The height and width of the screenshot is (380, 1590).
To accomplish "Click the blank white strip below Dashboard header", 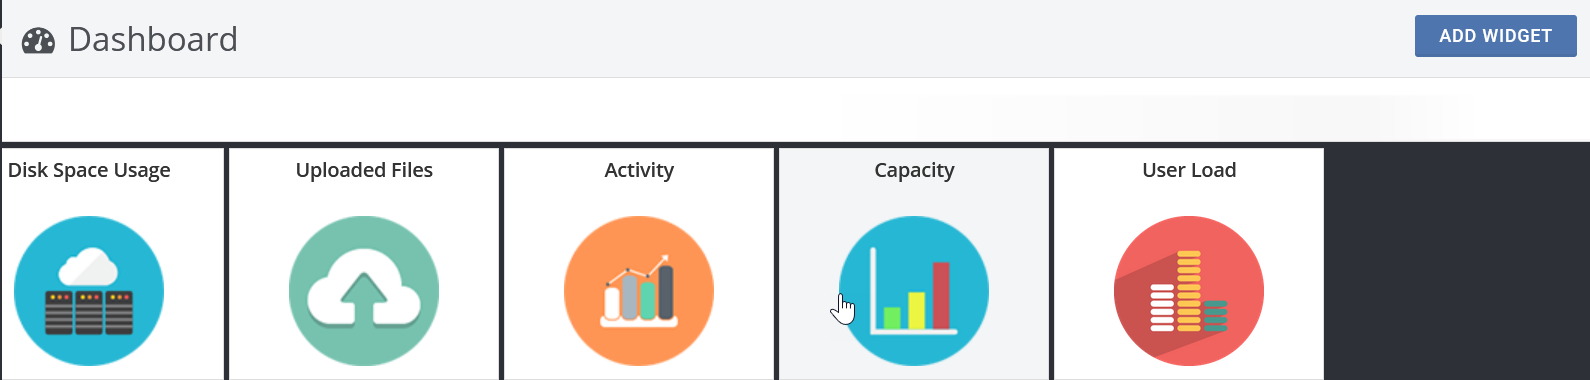I will pos(795,110).
